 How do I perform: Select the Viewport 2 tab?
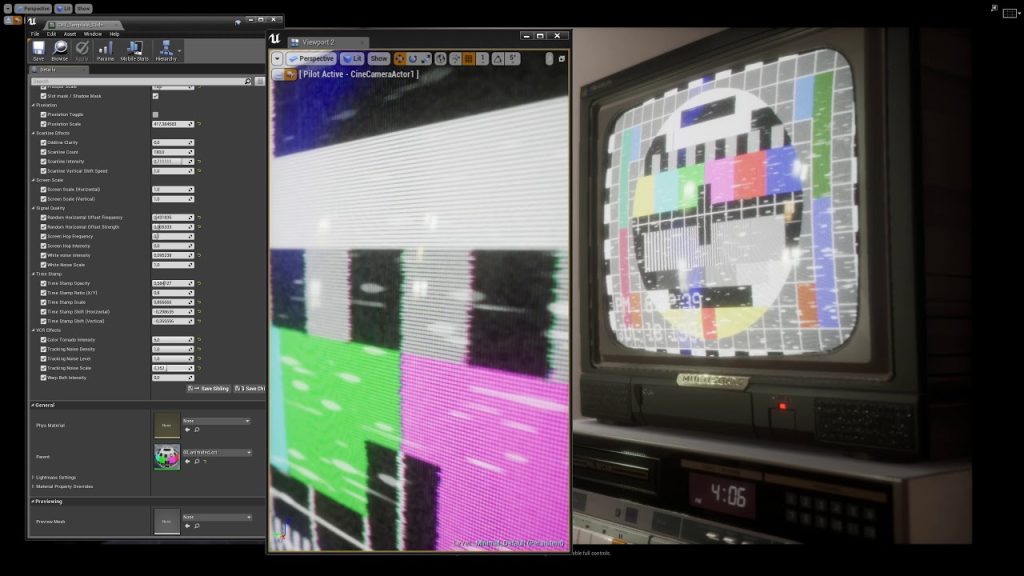tap(328, 42)
